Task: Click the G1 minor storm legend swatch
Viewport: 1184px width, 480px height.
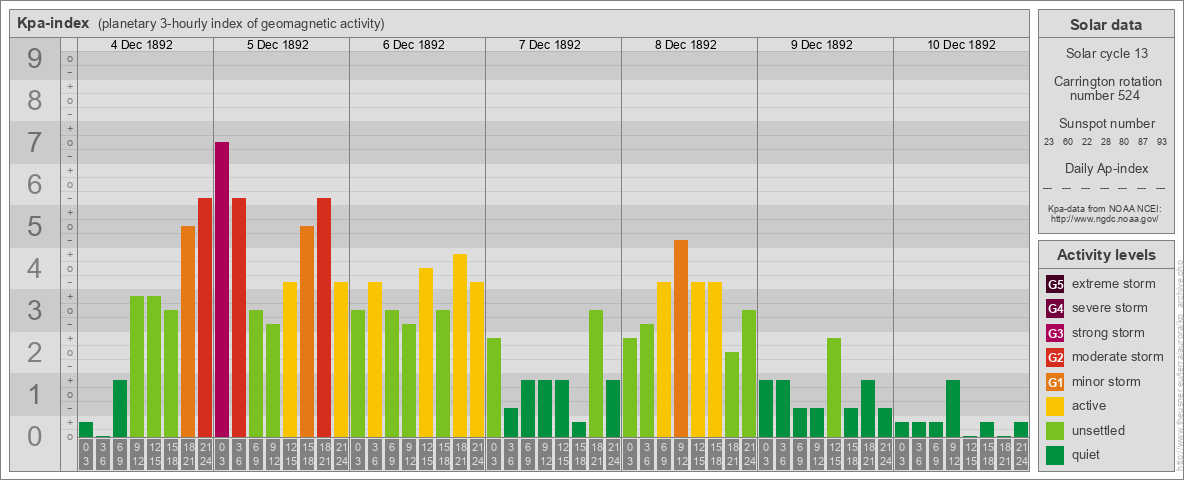Action: coord(1055,382)
